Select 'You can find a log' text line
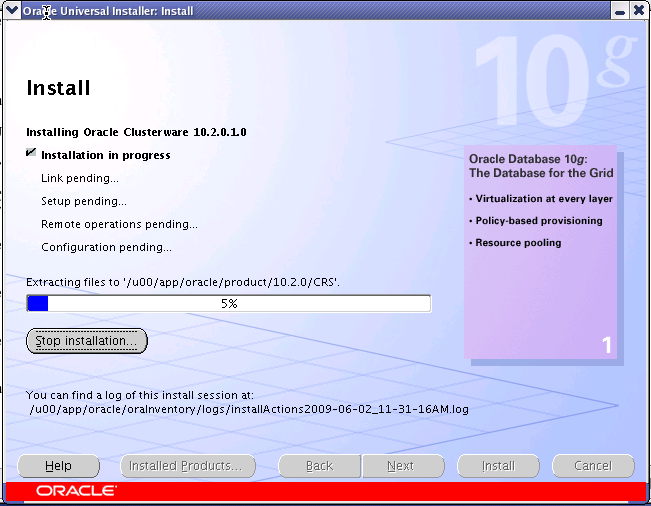651x506 pixels. tap(140, 395)
